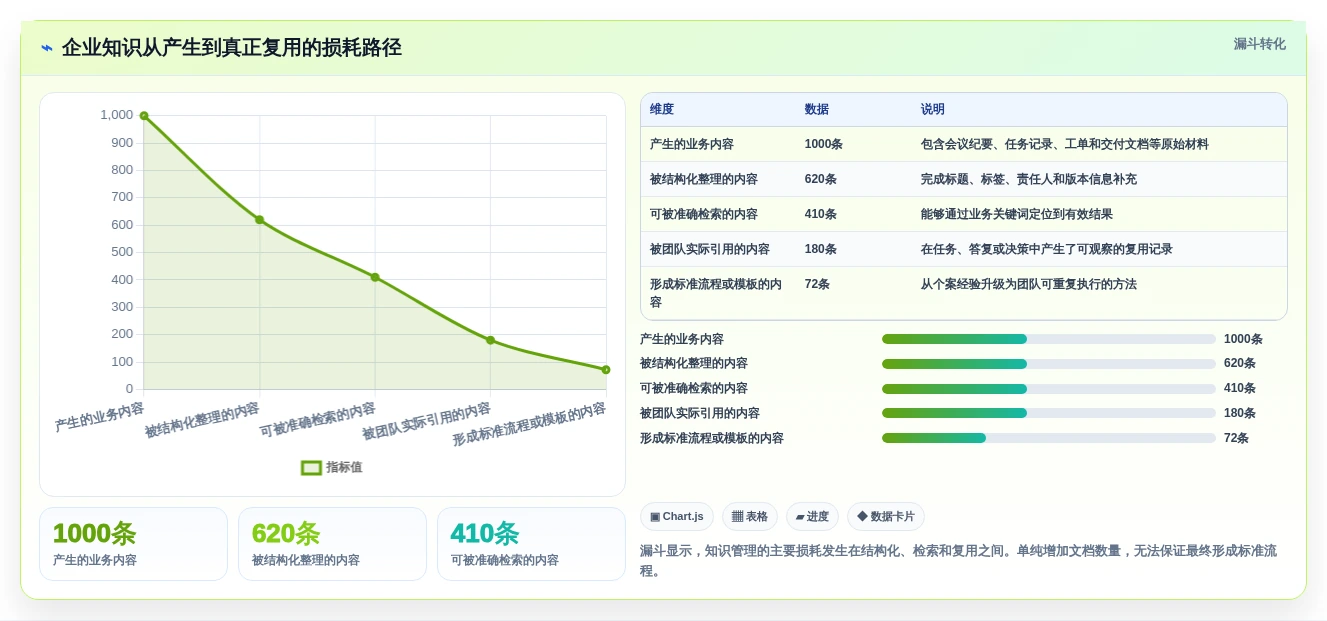Click chart data point for 被结构化整理的内容
Image resolution: width=1327 pixels, height=621 pixels.
pos(259,220)
